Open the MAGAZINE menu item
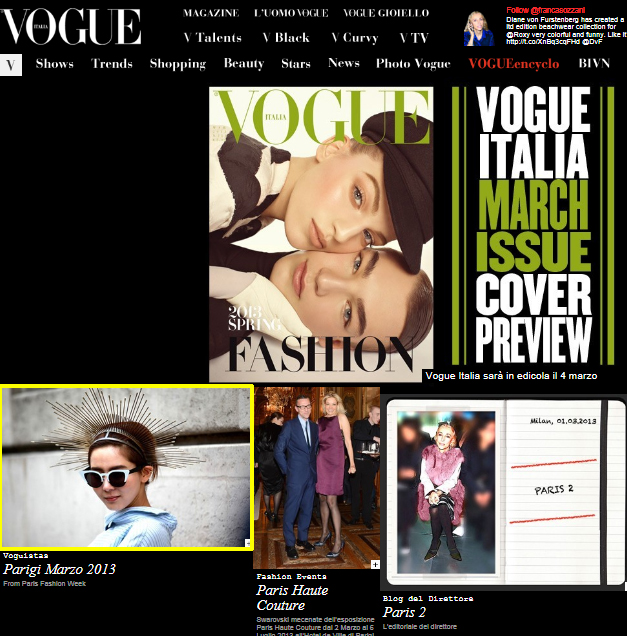 [x=211, y=13]
